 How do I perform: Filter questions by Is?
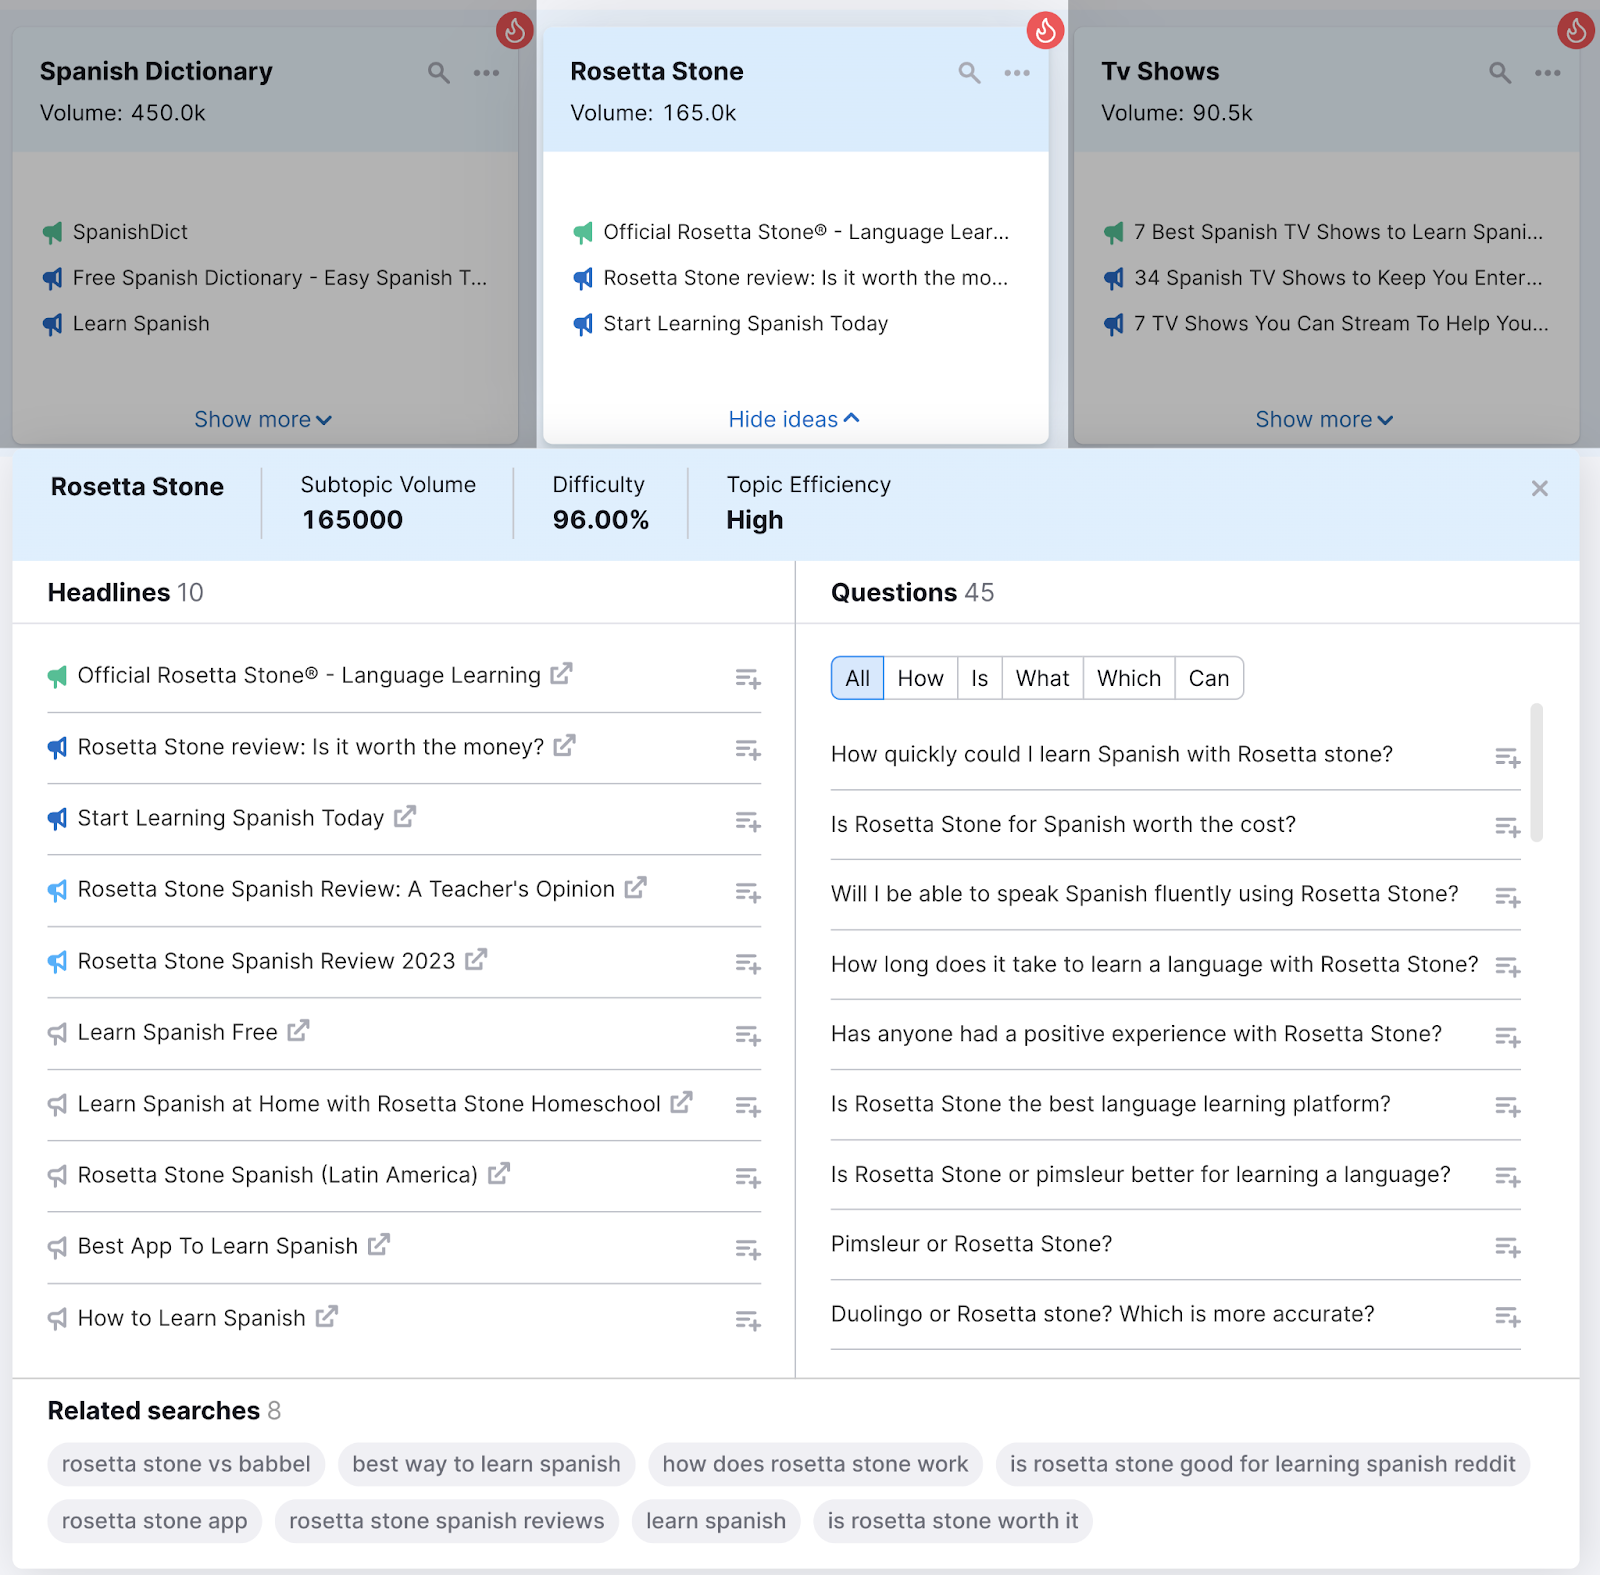click(x=979, y=678)
